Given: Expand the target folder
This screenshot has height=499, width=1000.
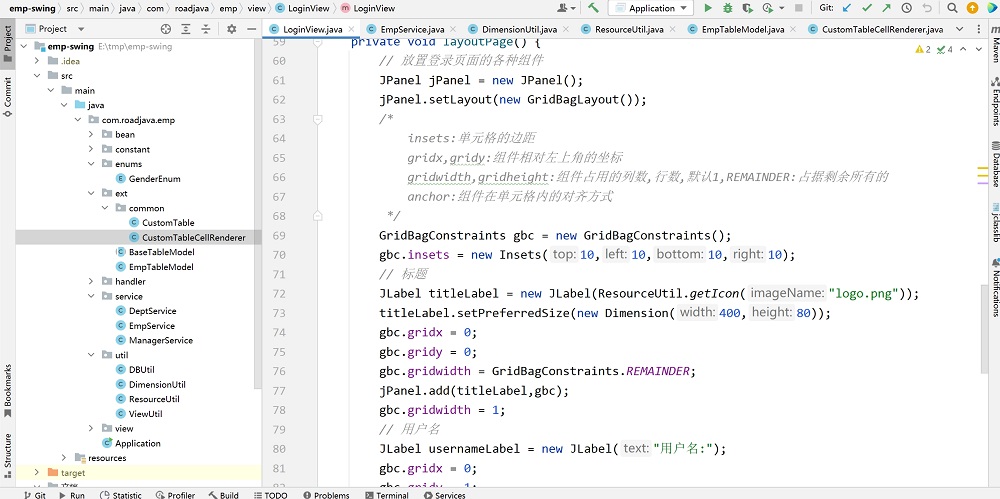Looking at the screenshot, I should 36,472.
